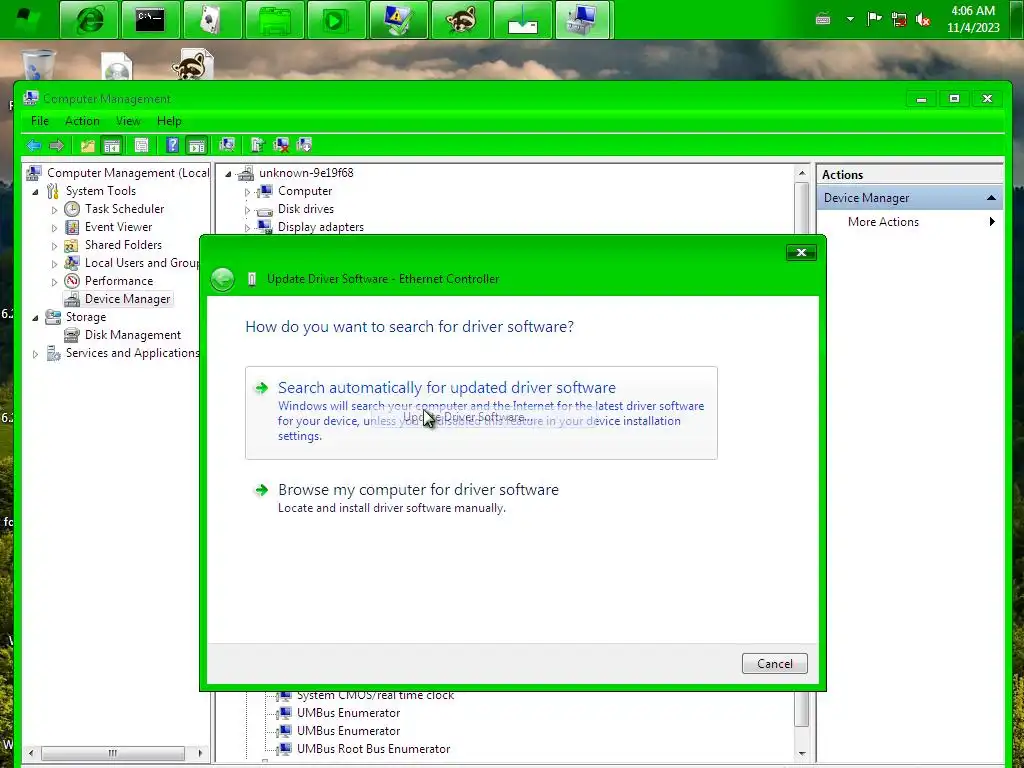Click the Properties sheet toolbar icon
This screenshot has height=768, width=1024.
(141, 145)
